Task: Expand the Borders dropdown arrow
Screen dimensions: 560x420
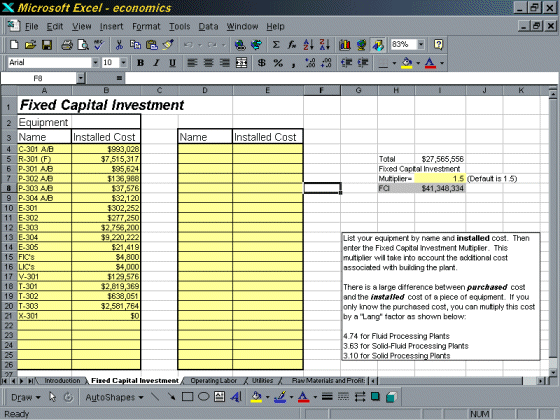Action: [x=394, y=63]
